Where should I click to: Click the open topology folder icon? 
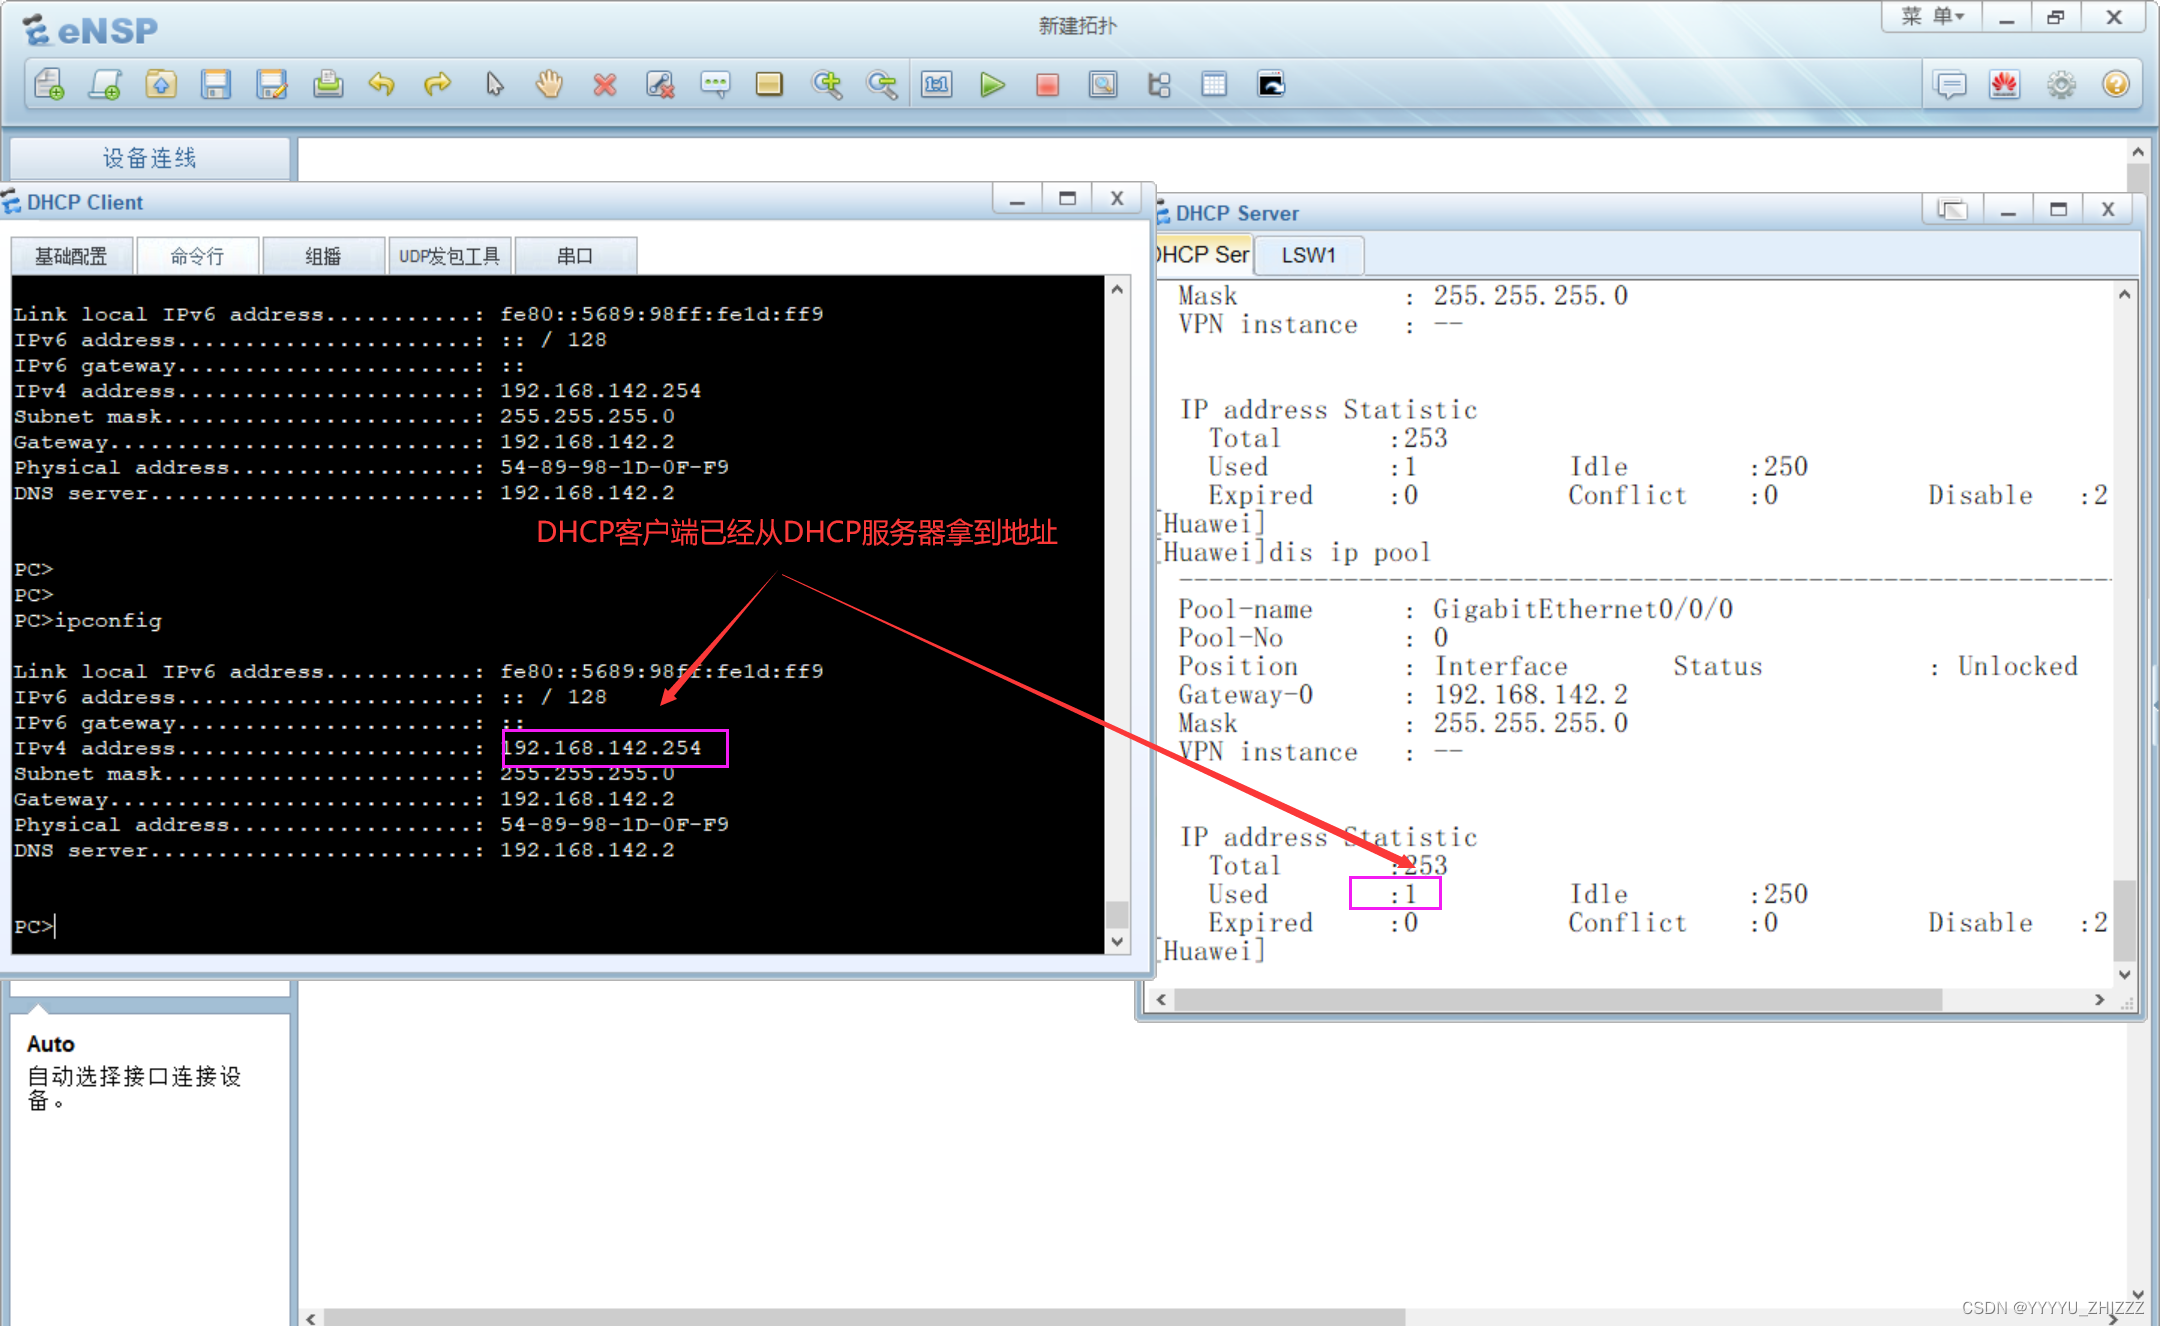point(161,85)
